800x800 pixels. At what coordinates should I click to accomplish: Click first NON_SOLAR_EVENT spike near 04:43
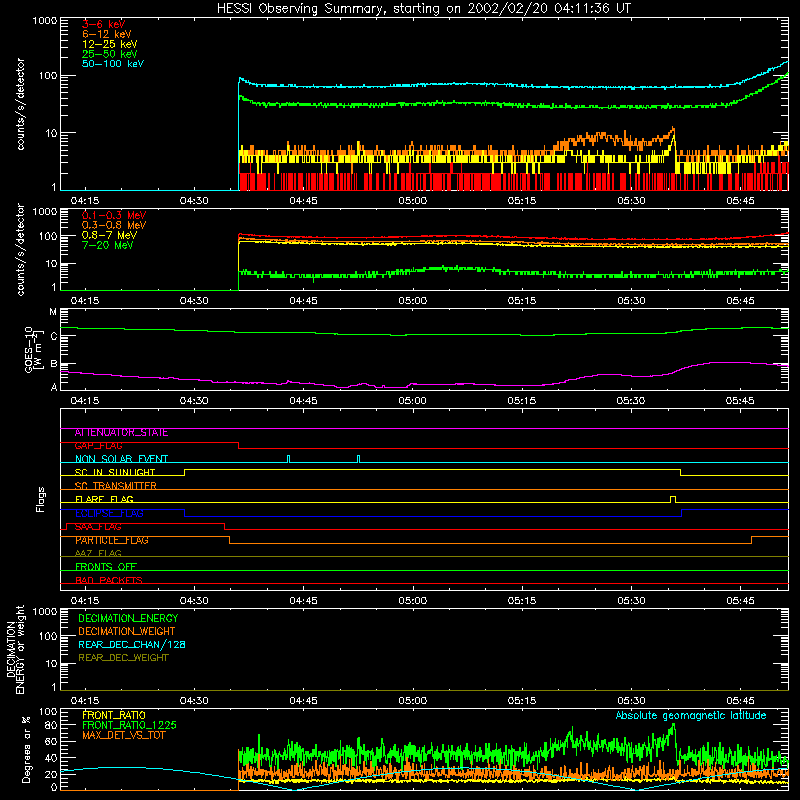coord(289,459)
